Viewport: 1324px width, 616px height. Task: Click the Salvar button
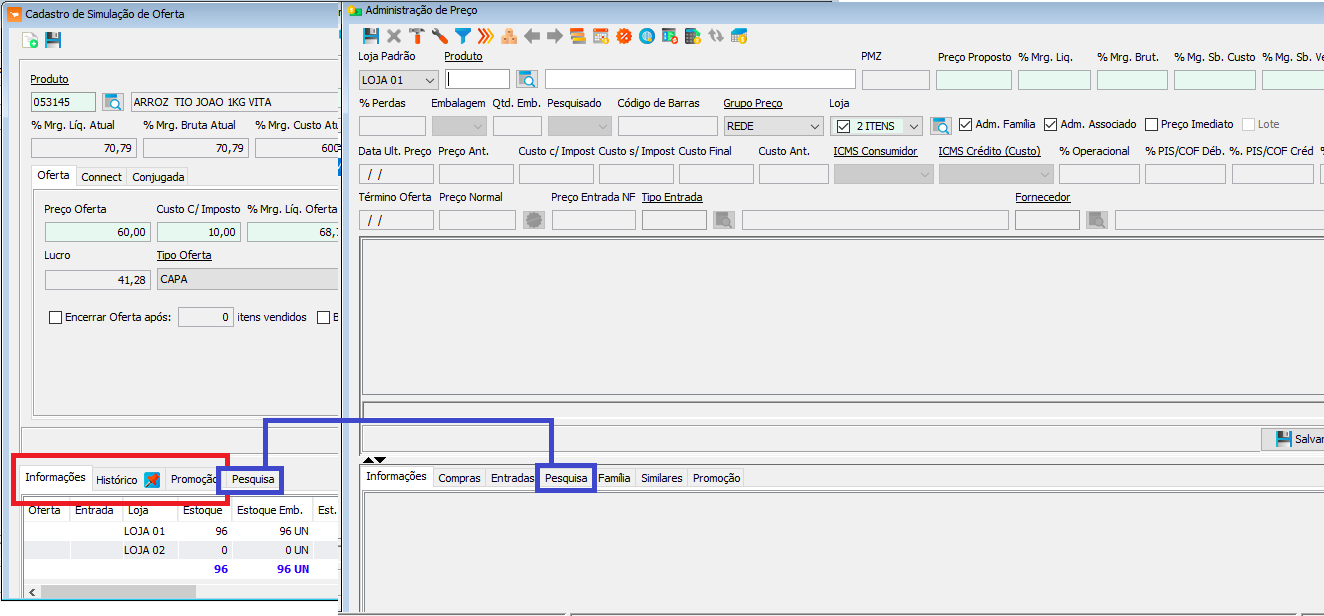point(1298,439)
